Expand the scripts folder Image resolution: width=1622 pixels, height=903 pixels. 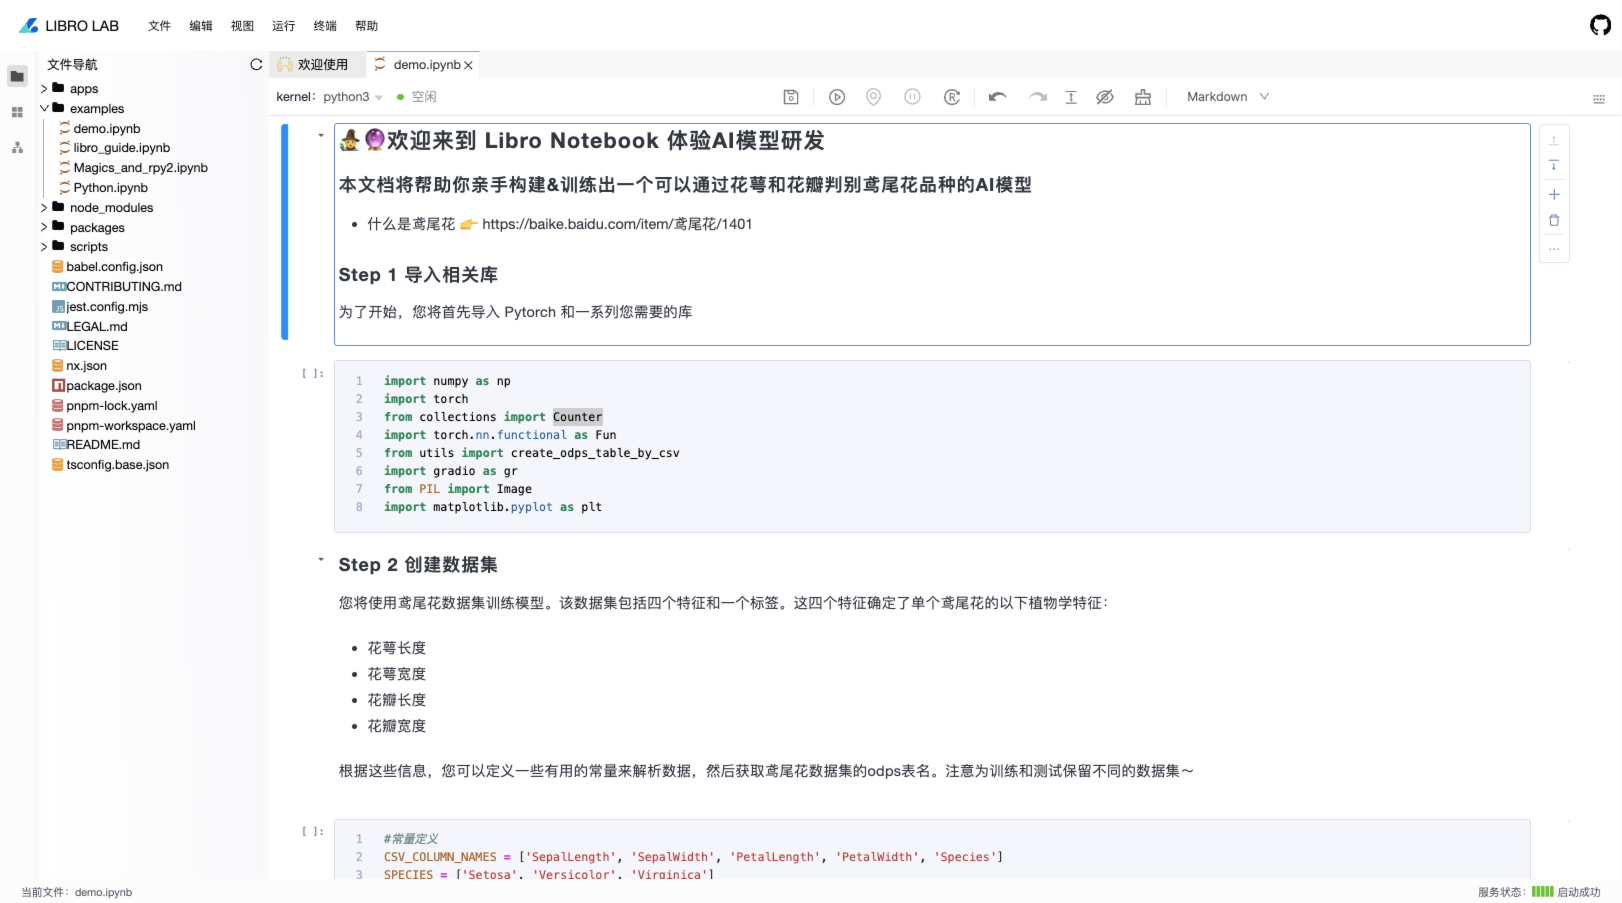click(x=44, y=247)
